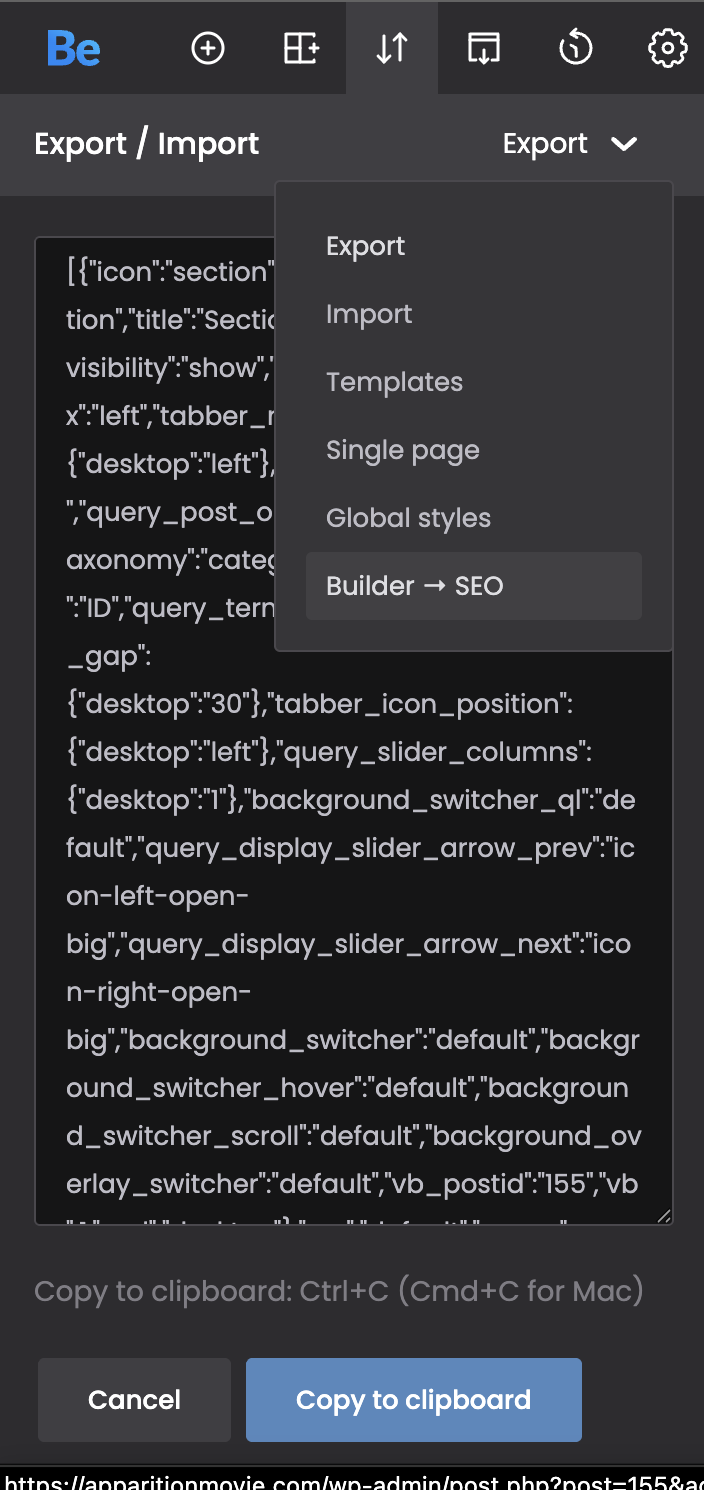Screen dimensions: 704x1490
Task: Choose Import in the dropdown menu
Action: pos(369,314)
